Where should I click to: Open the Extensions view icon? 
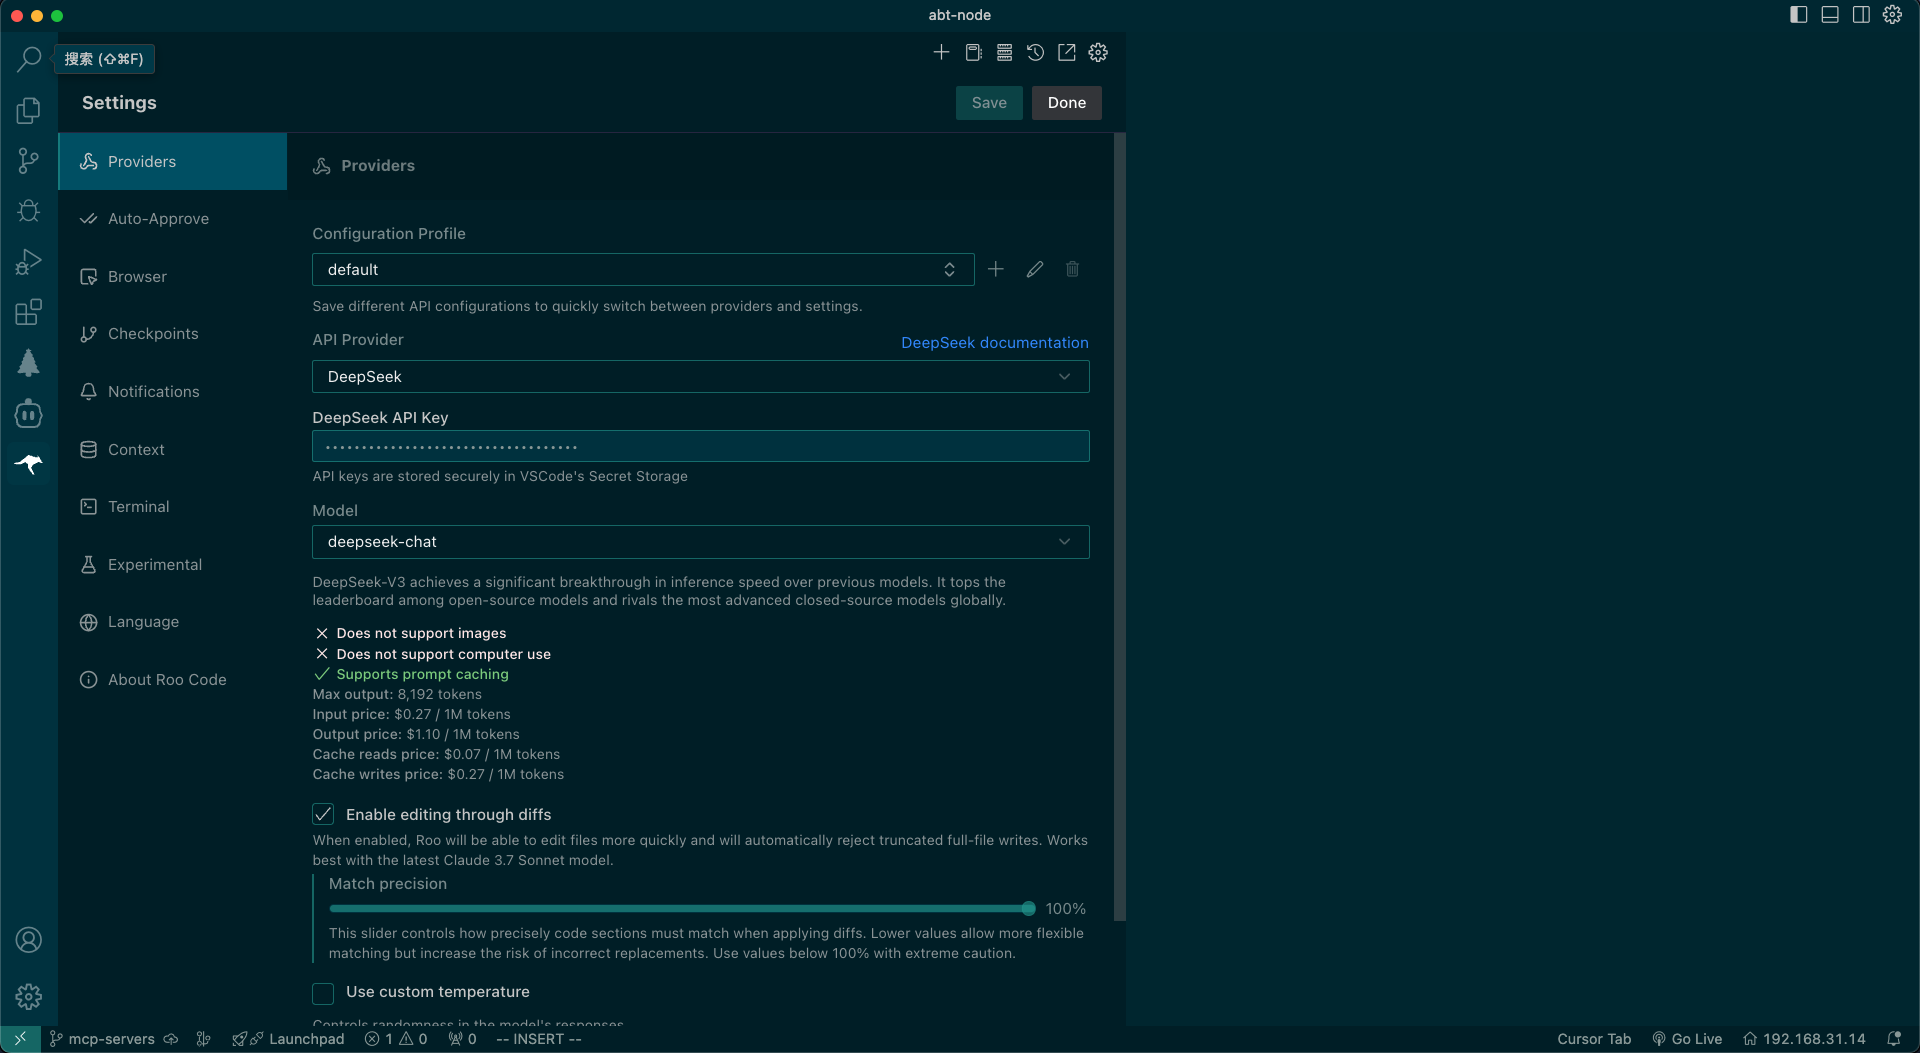point(29,312)
